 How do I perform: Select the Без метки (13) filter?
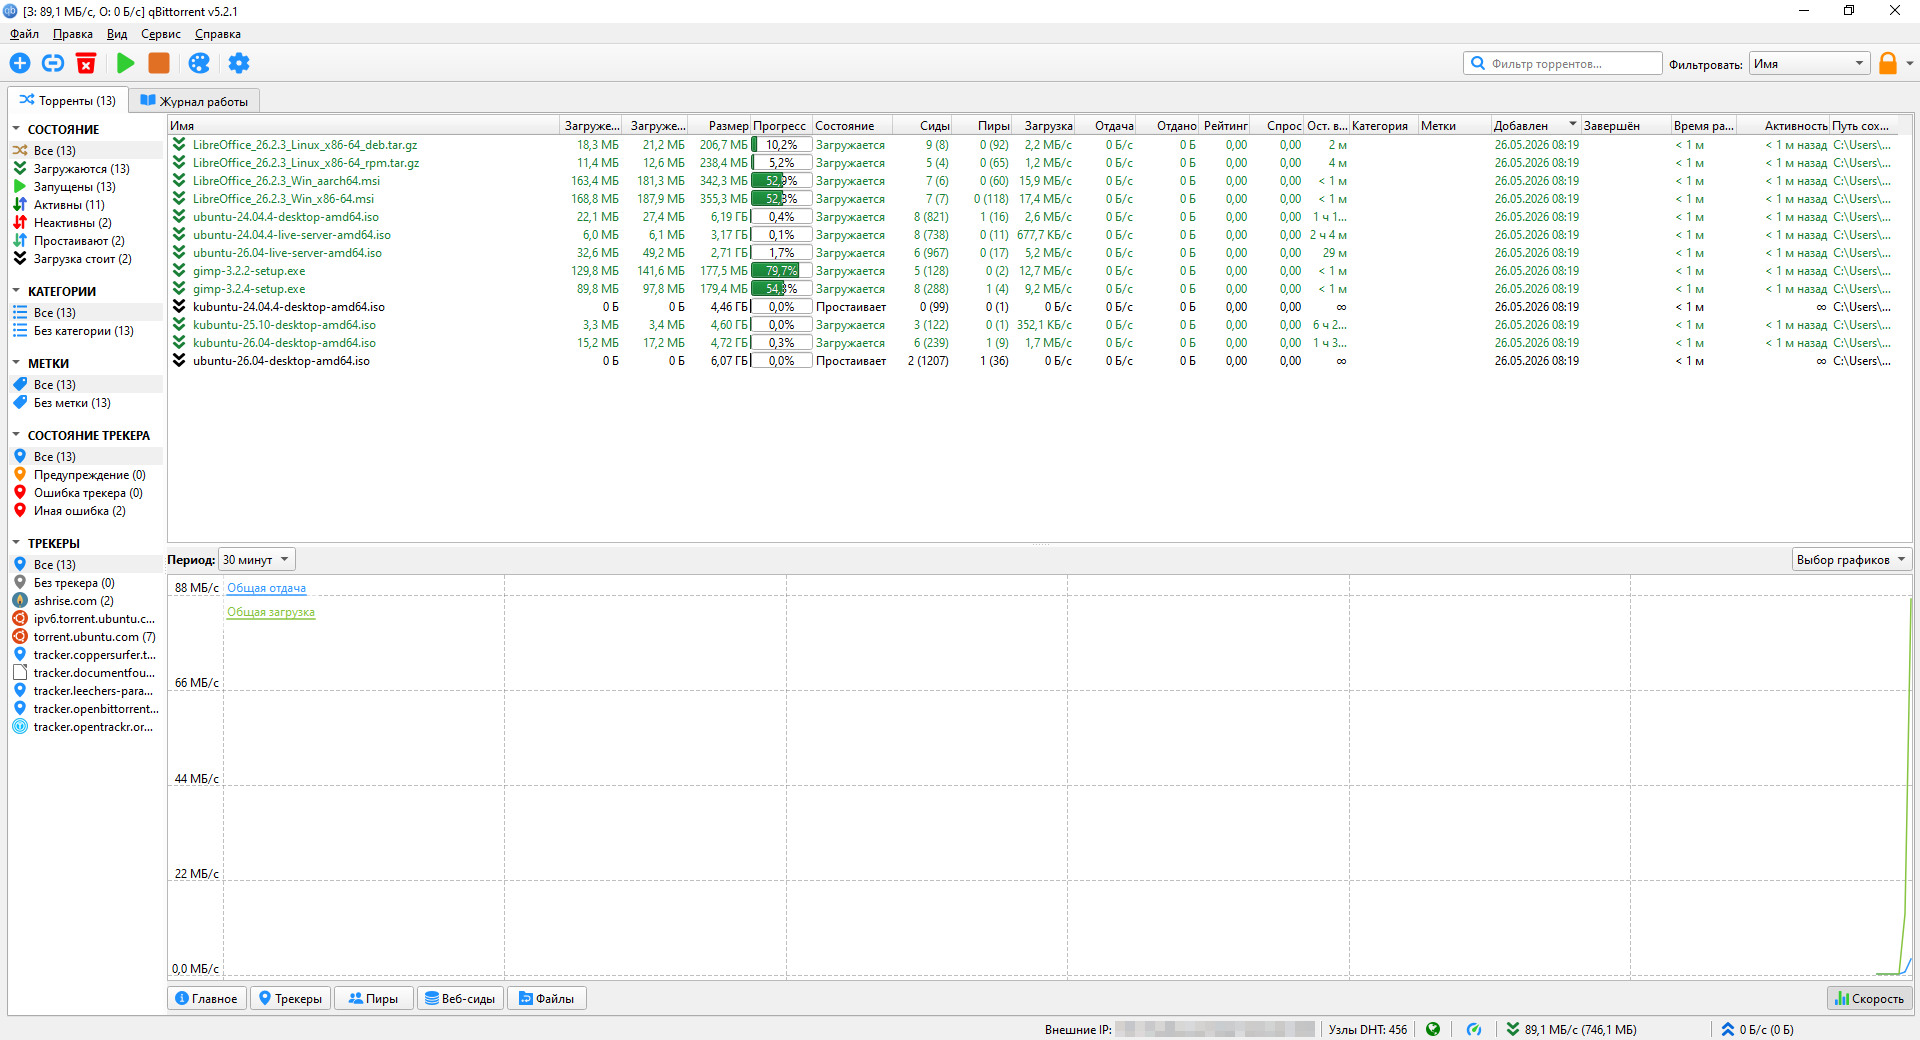pyautogui.click(x=85, y=403)
